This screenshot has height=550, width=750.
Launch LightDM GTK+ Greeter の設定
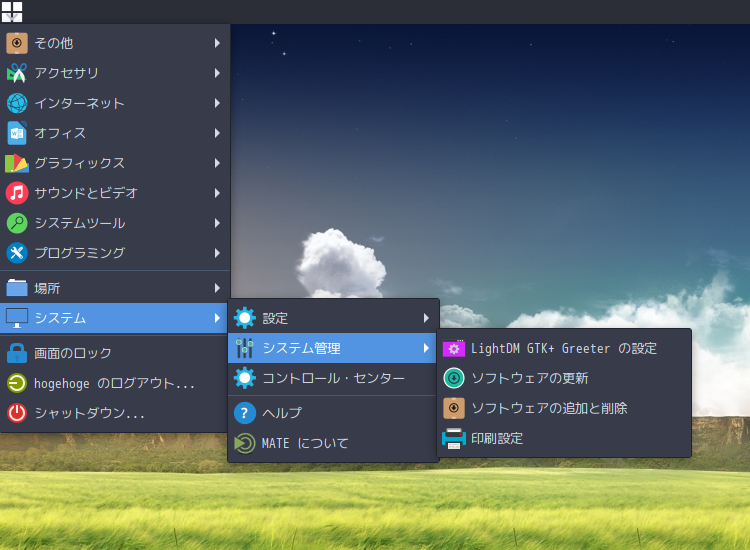(x=564, y=348)
